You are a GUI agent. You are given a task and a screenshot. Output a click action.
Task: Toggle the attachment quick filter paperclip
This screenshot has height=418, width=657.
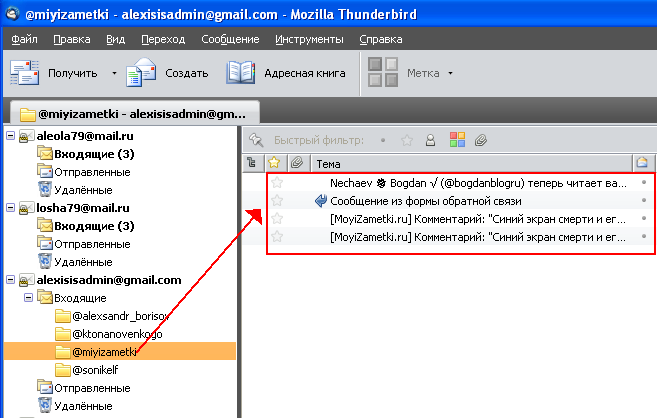click(x=481, y=140)
